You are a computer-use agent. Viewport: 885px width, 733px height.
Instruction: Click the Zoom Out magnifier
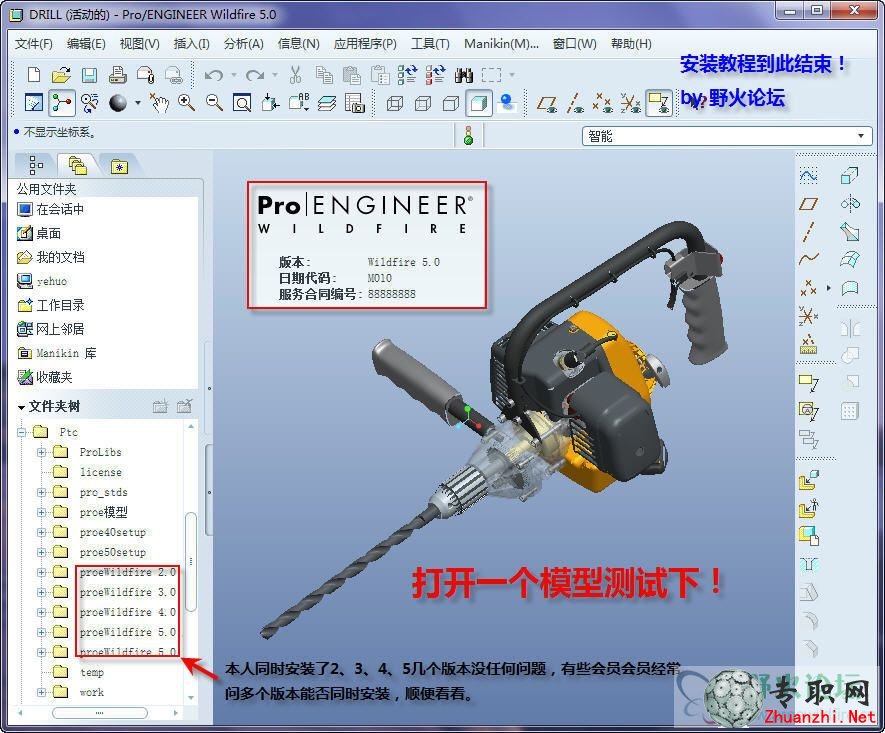tap(214, 103)
